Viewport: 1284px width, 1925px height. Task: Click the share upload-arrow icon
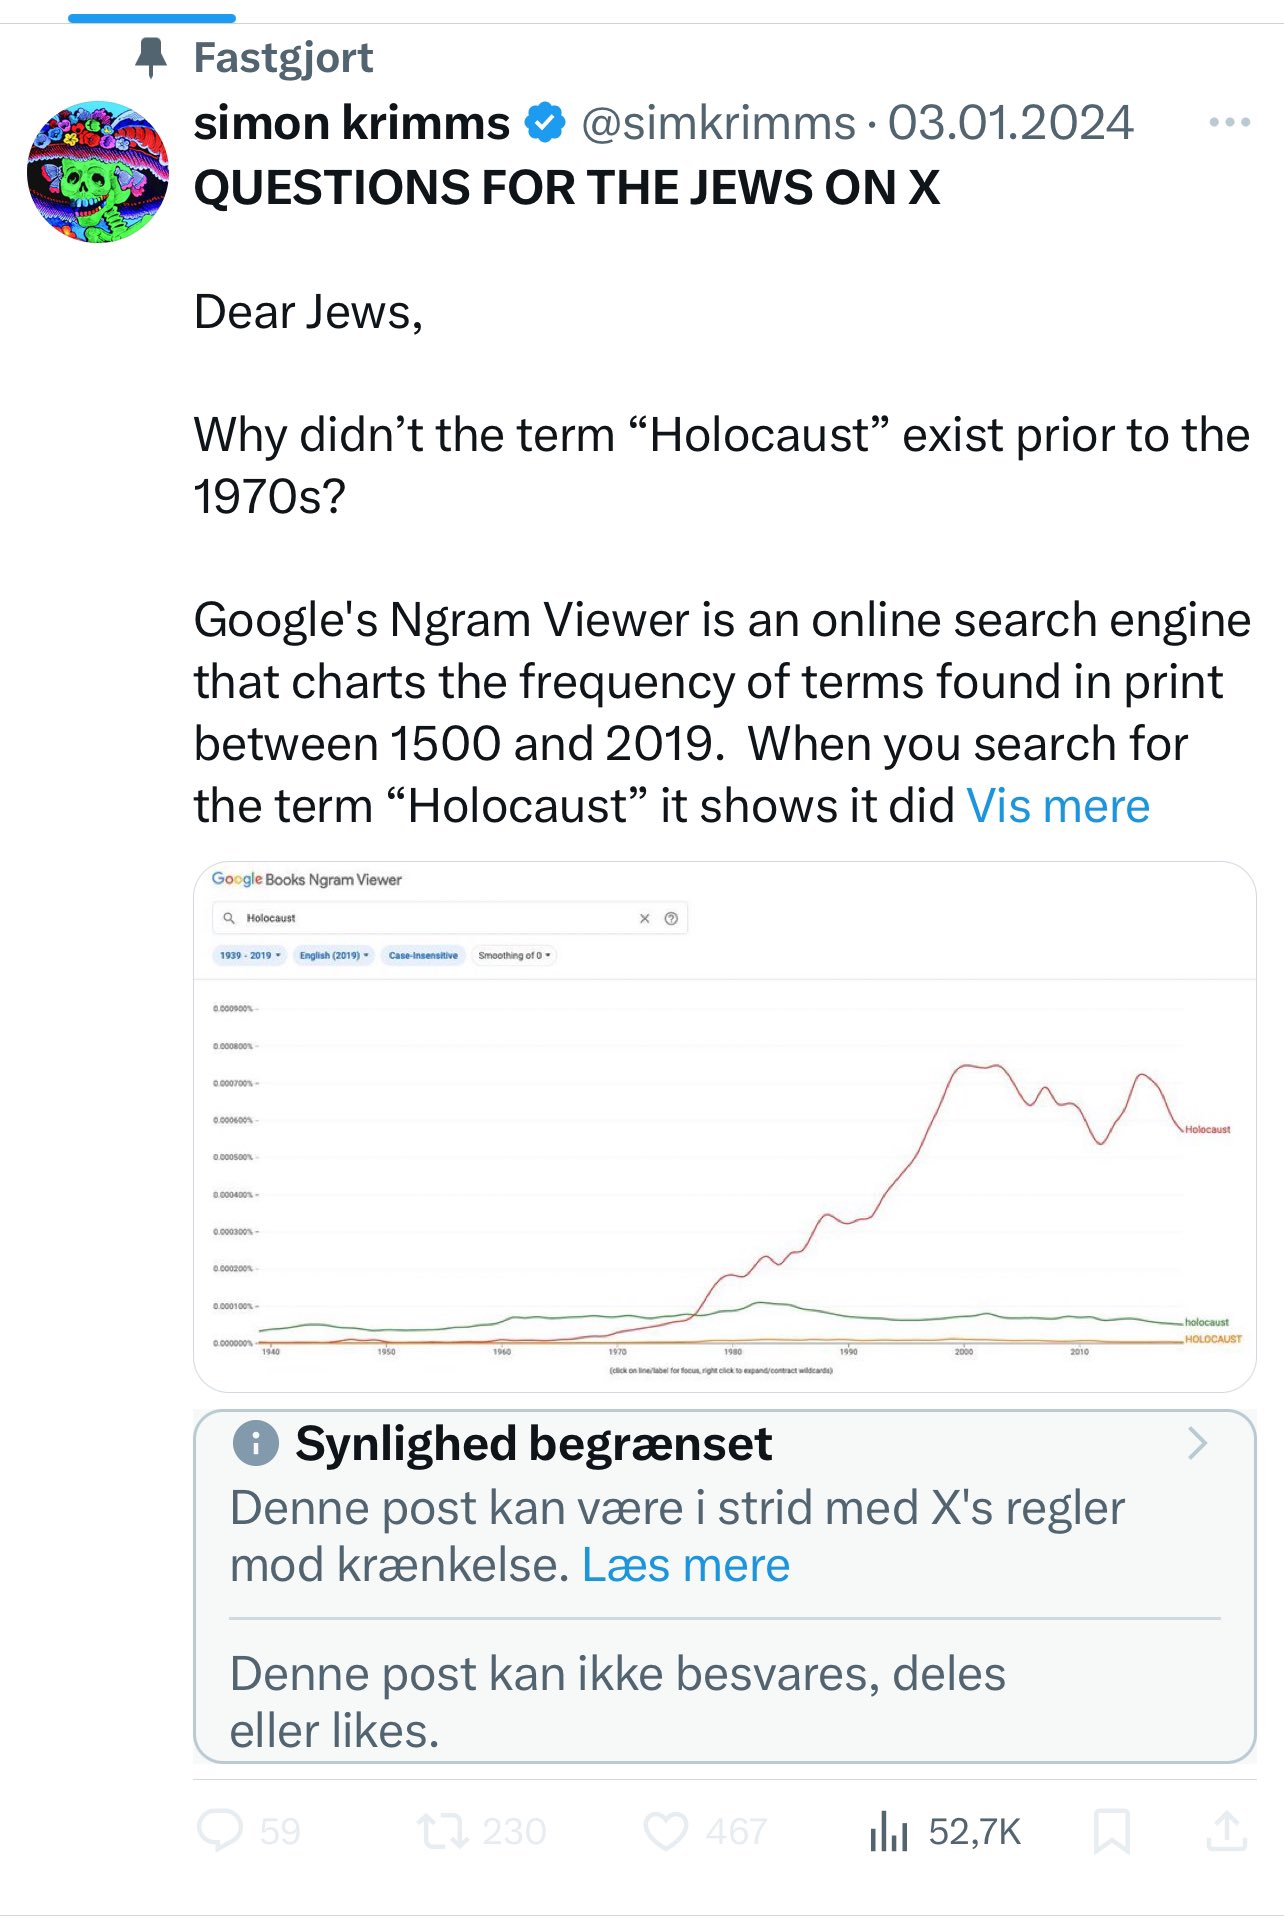click(1226, 1831)
